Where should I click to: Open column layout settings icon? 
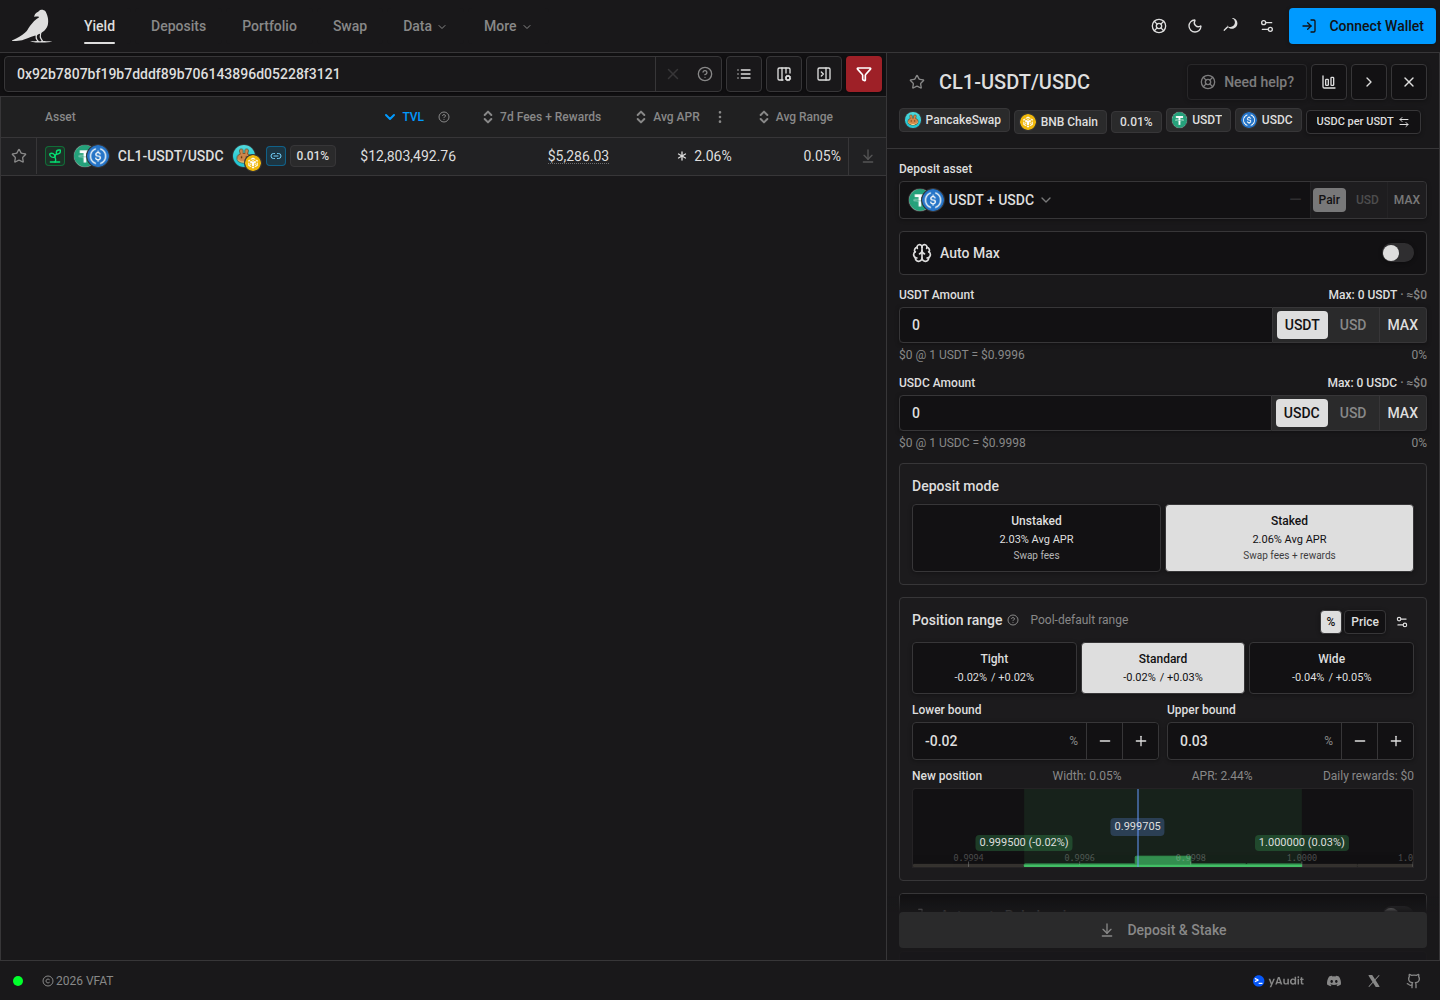pos(784,74)
